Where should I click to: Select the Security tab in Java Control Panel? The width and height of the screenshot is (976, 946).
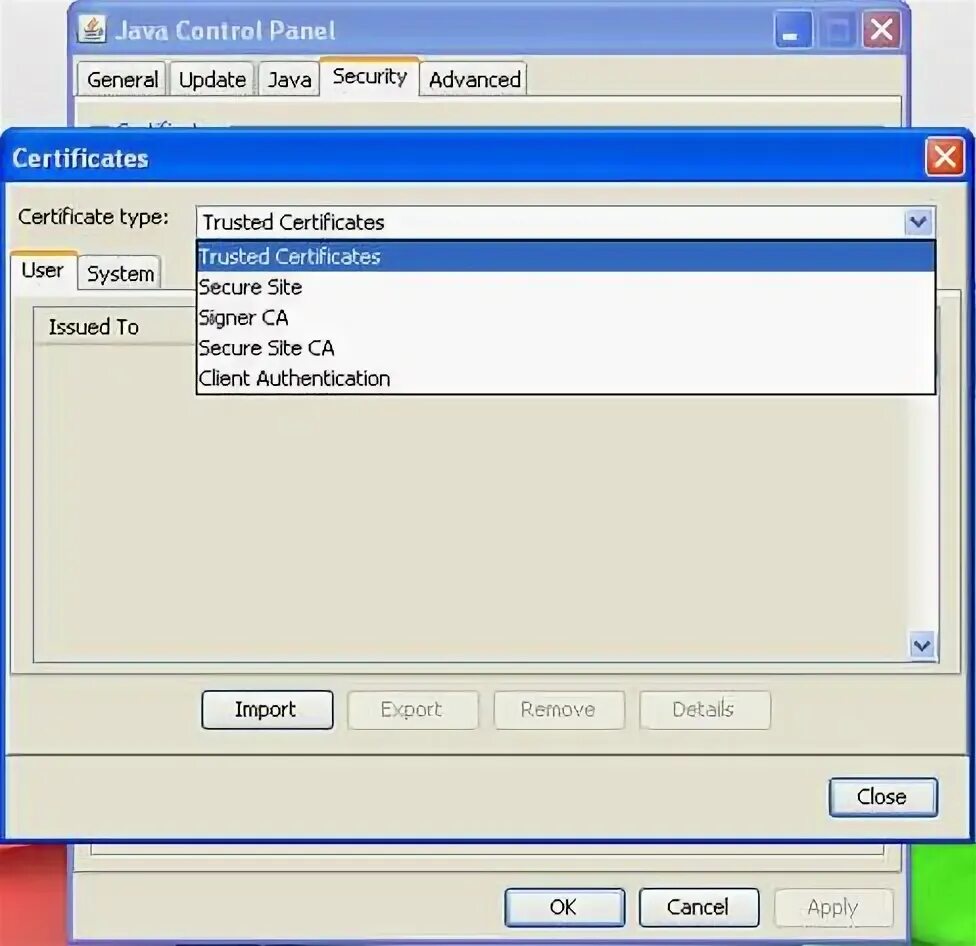pyautogui.click(x=370, y=77)
